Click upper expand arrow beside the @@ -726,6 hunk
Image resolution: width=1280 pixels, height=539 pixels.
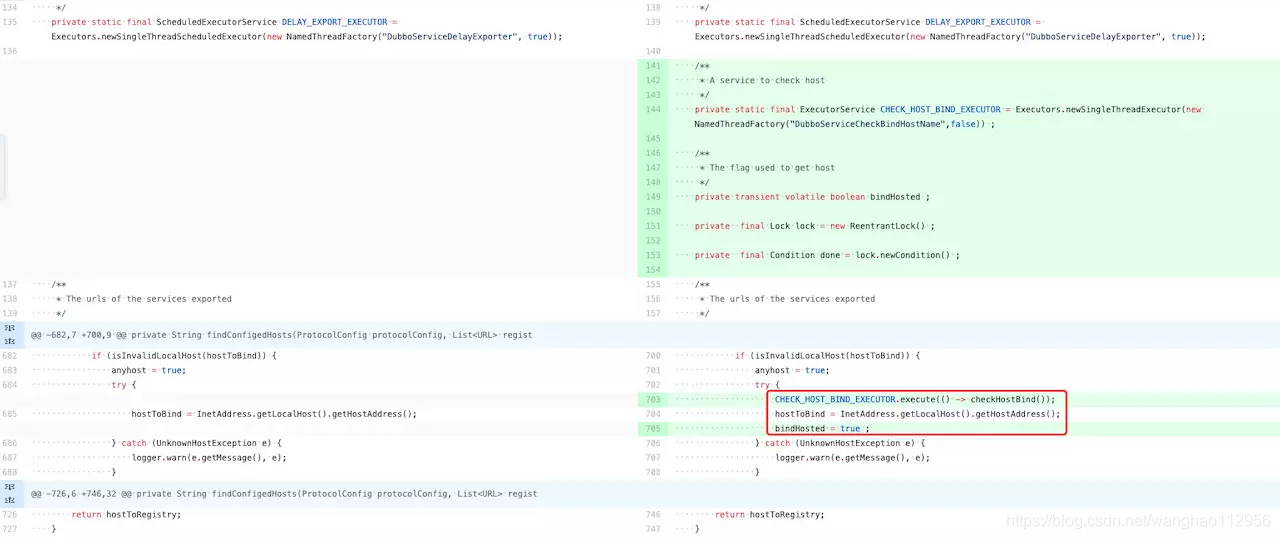point(9,487)
